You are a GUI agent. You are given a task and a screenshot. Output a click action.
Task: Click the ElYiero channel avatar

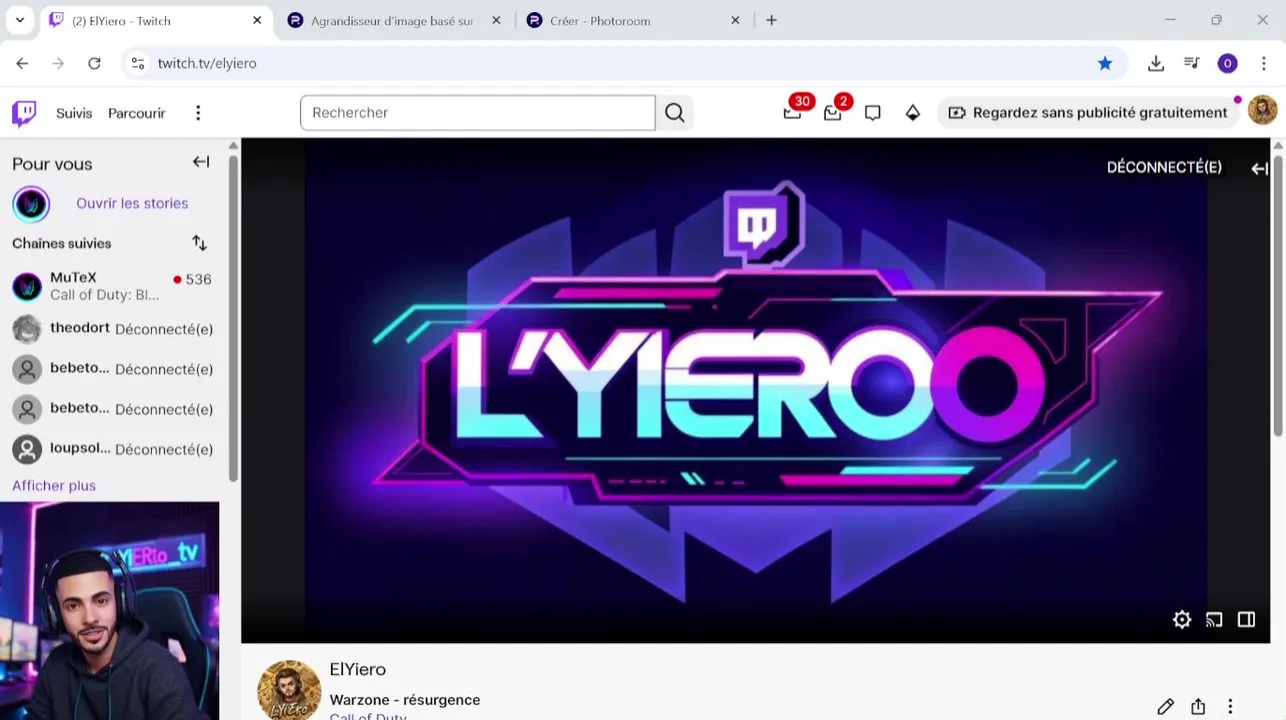[x=289, y=690]
